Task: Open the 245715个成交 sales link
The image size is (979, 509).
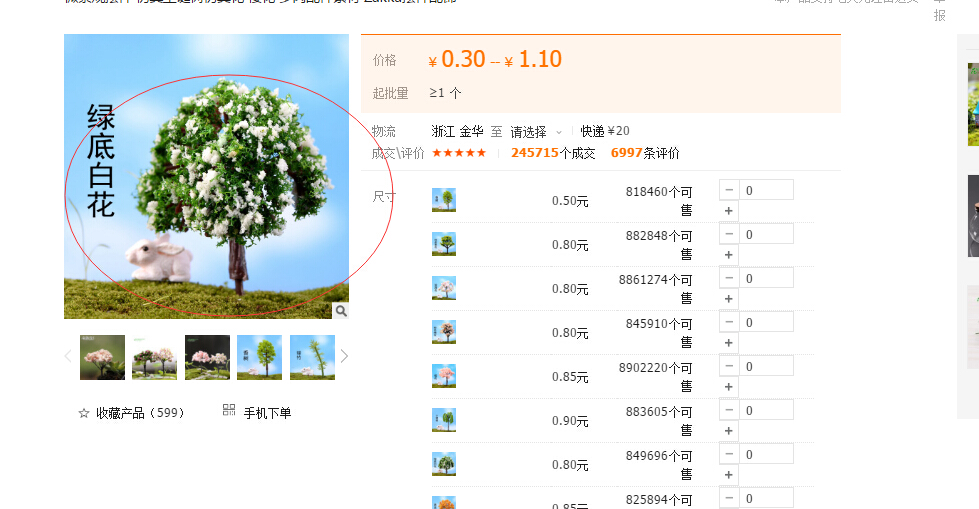Action: click(553, 153)
